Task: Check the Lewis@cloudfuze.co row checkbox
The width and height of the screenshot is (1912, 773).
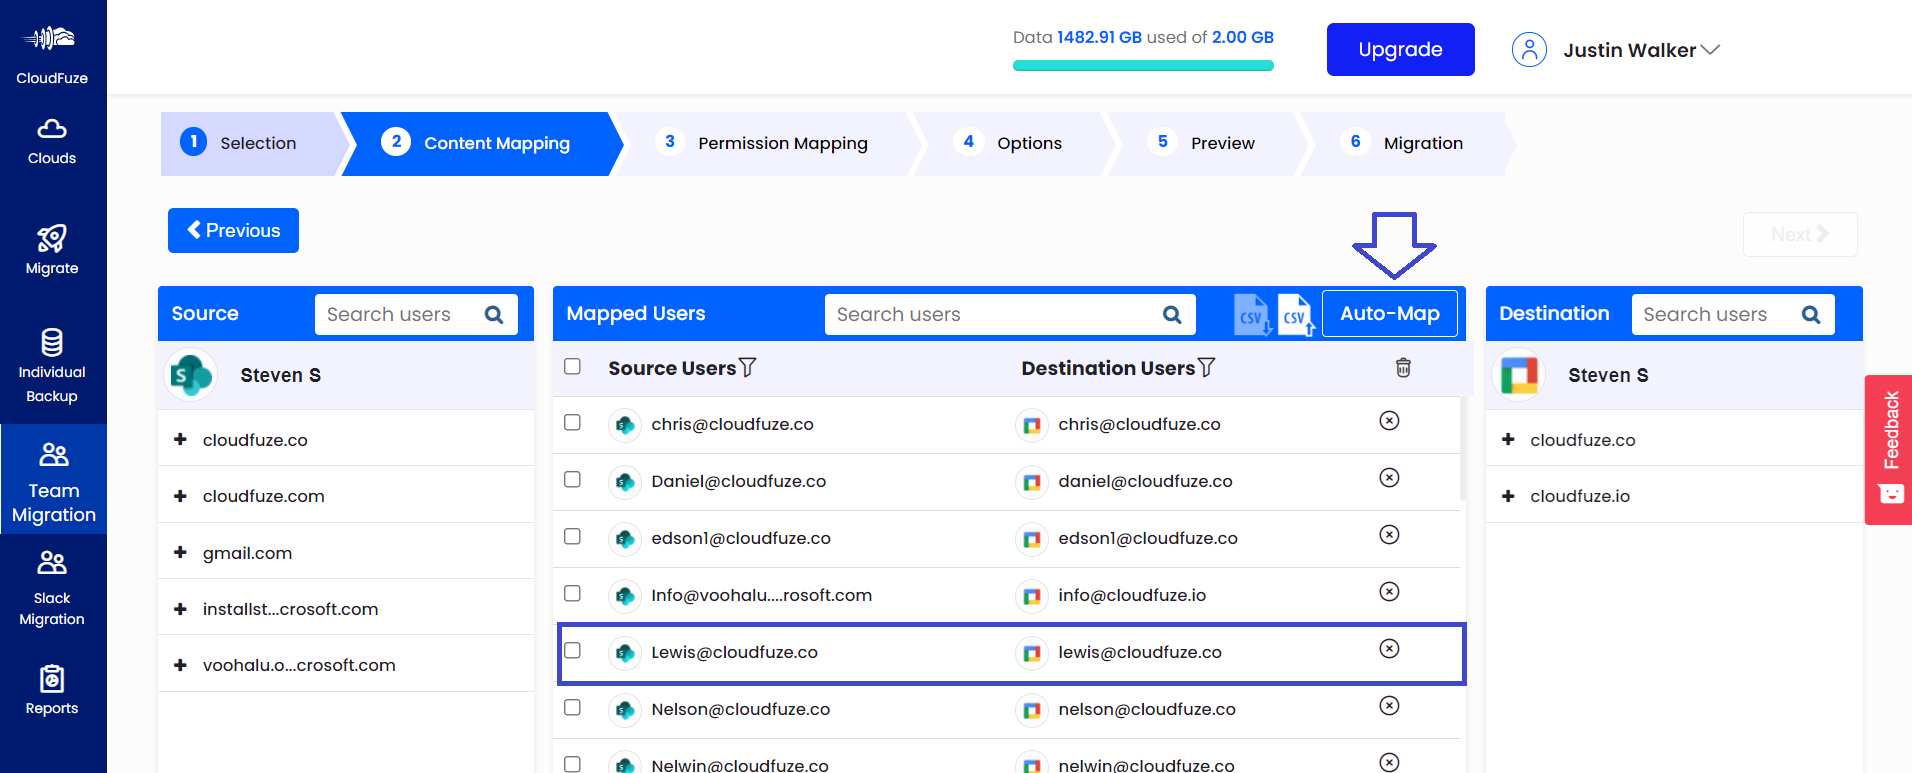Action: pos(572,650)
